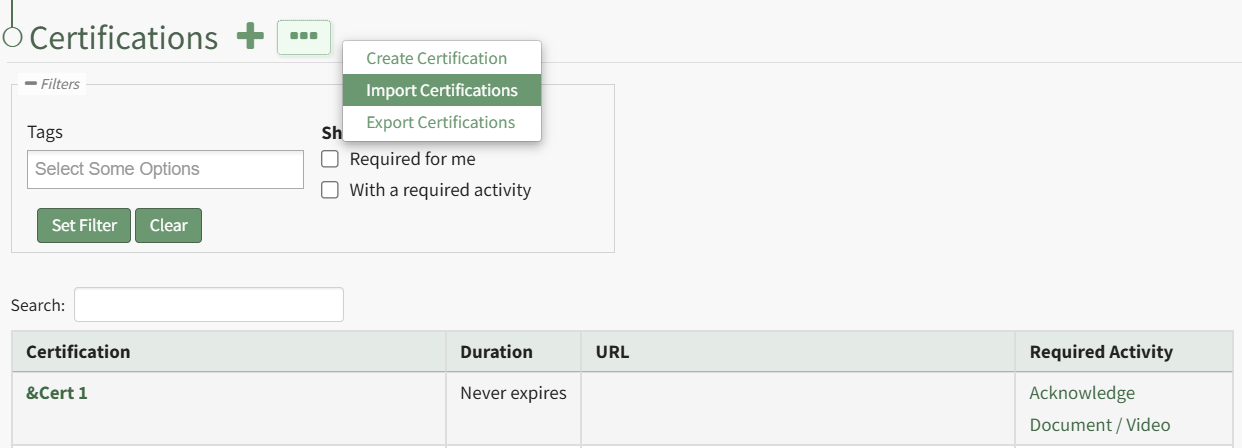Sort by Required Activity column header
Screen dimensions: 1242x448
click(1101, 352)
